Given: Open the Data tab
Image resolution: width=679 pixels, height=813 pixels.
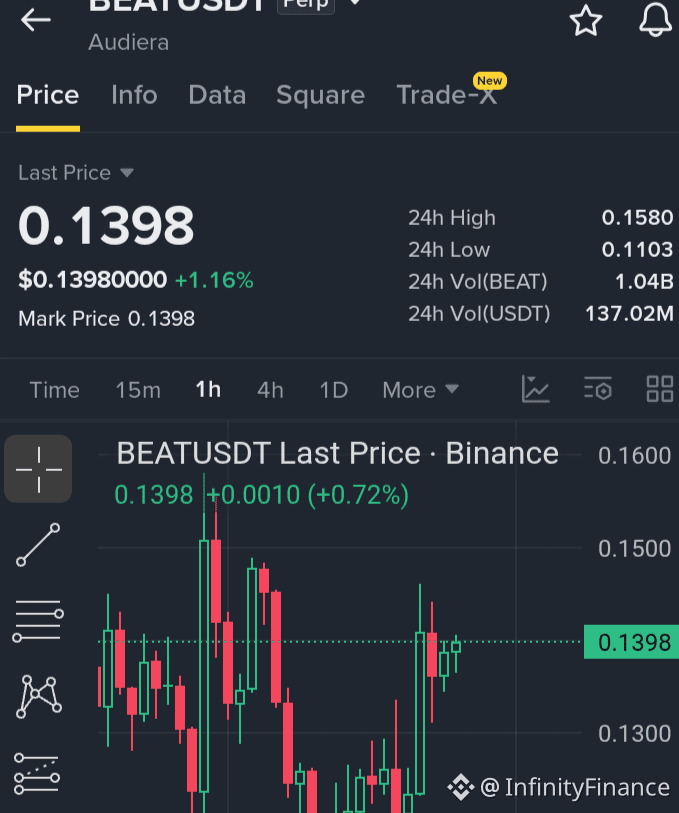Looking at the screenshot, I should pyautogui.click(x=217, y=95).
